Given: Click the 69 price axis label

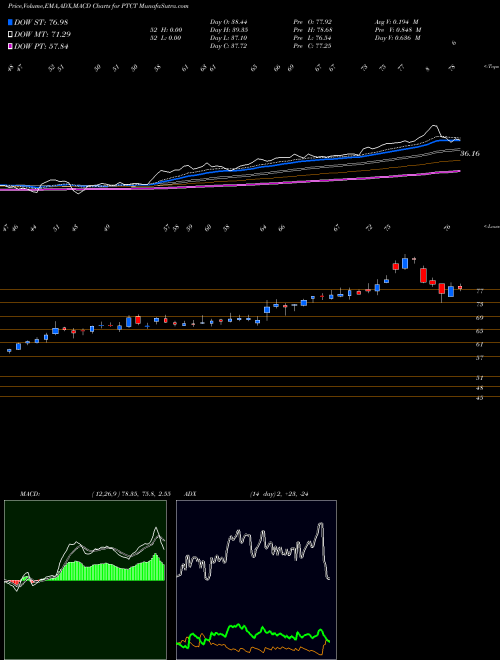Looking at the screenshot, I should 479,318.
